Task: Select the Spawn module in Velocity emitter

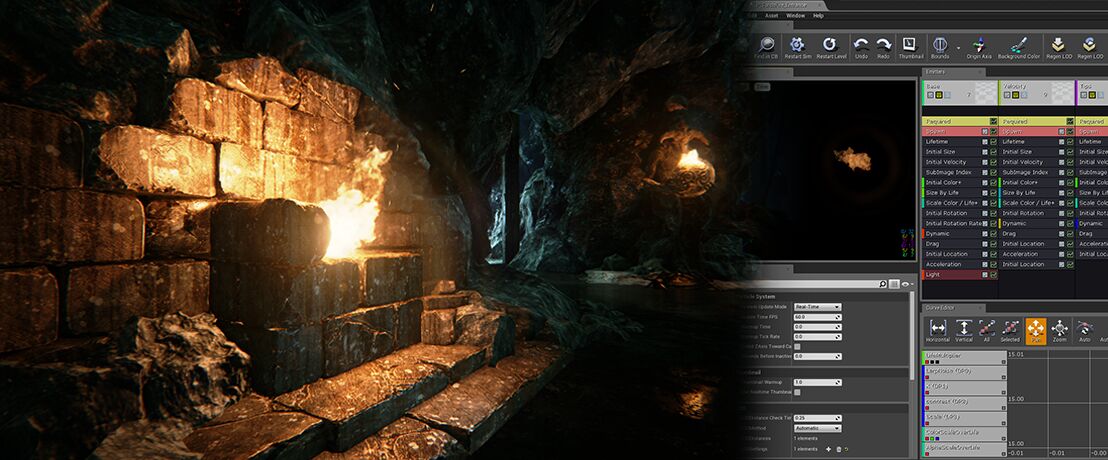Action: [x=1030, y=131]
